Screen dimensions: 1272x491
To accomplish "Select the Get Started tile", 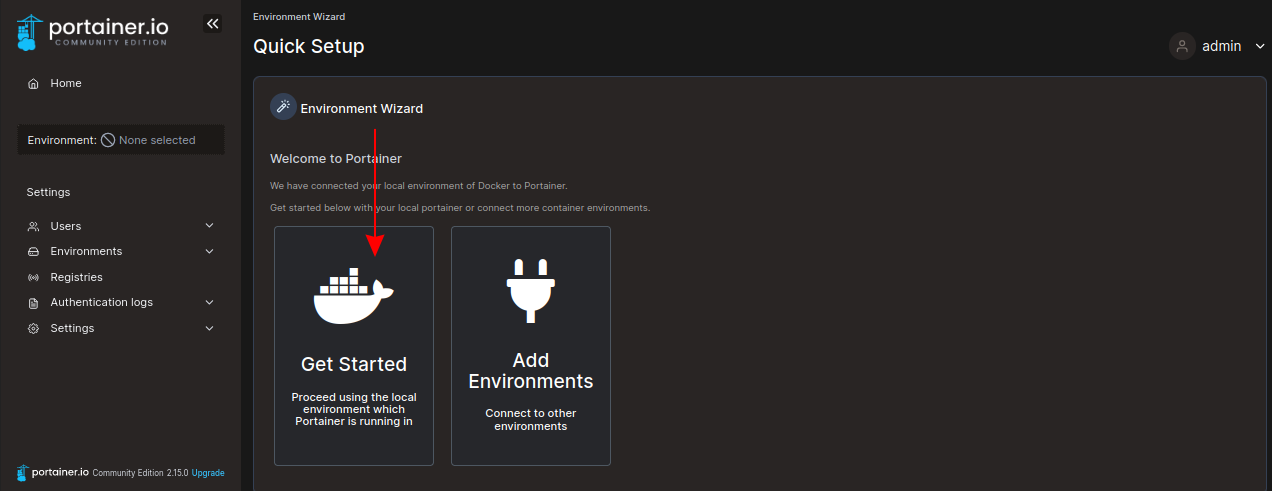I will click(x=354, y=346).
